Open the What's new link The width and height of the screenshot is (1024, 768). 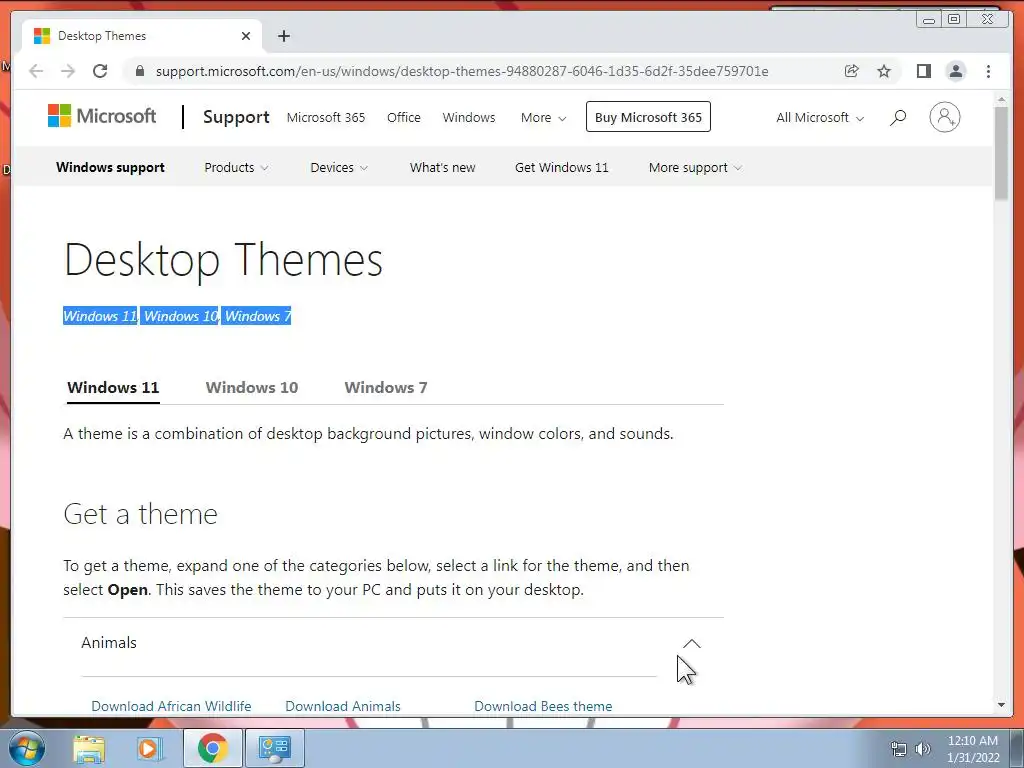(442, 167)
